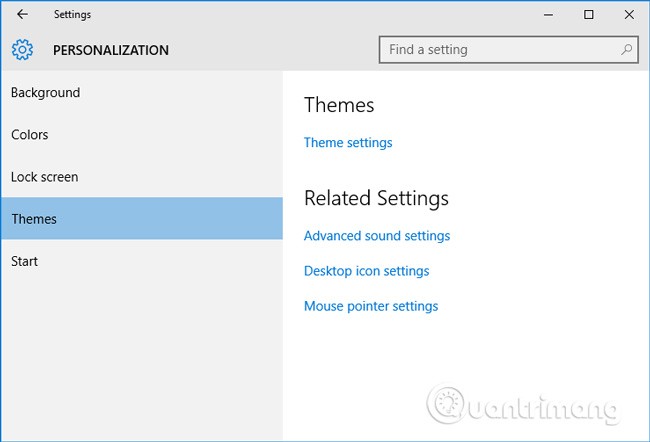Focus the Find a setting field

coord(500,49)
